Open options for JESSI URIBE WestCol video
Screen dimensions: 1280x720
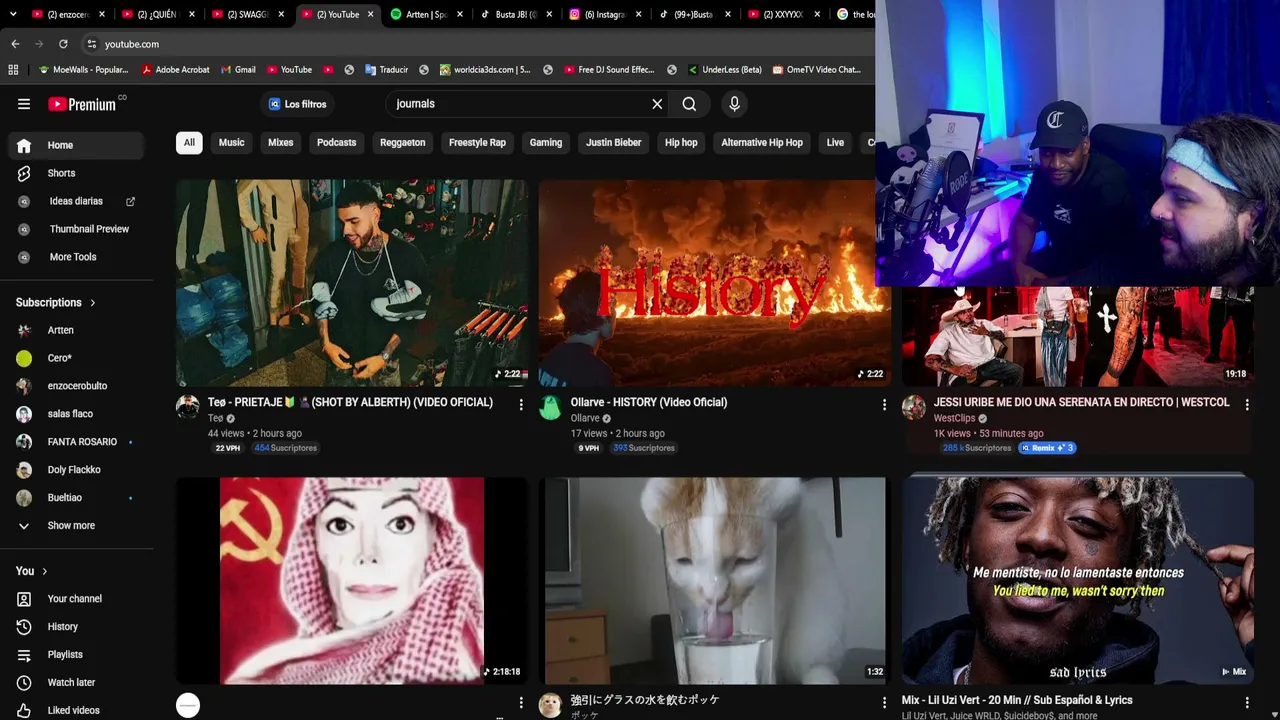[x=1247, y=404]
